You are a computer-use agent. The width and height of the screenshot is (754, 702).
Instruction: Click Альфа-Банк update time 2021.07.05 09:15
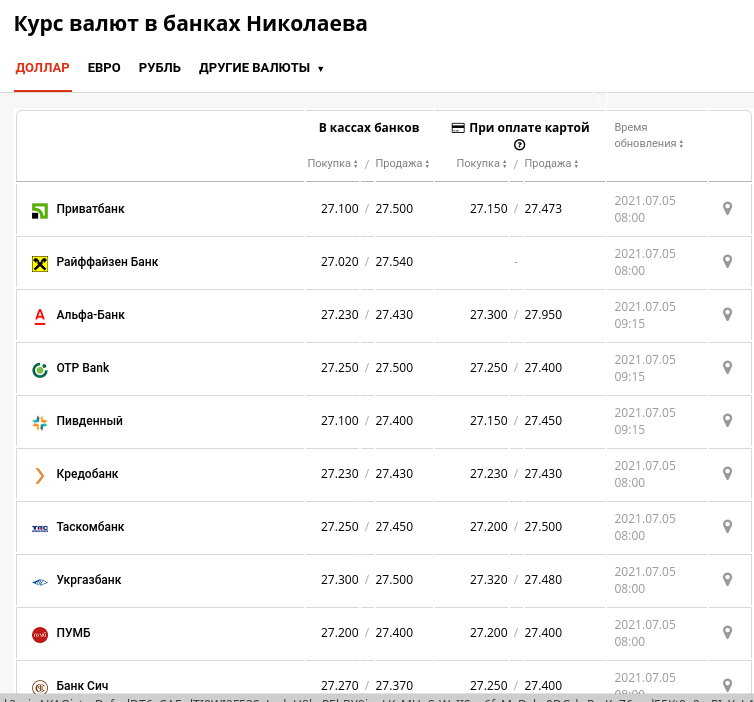(x=645, y=315)
